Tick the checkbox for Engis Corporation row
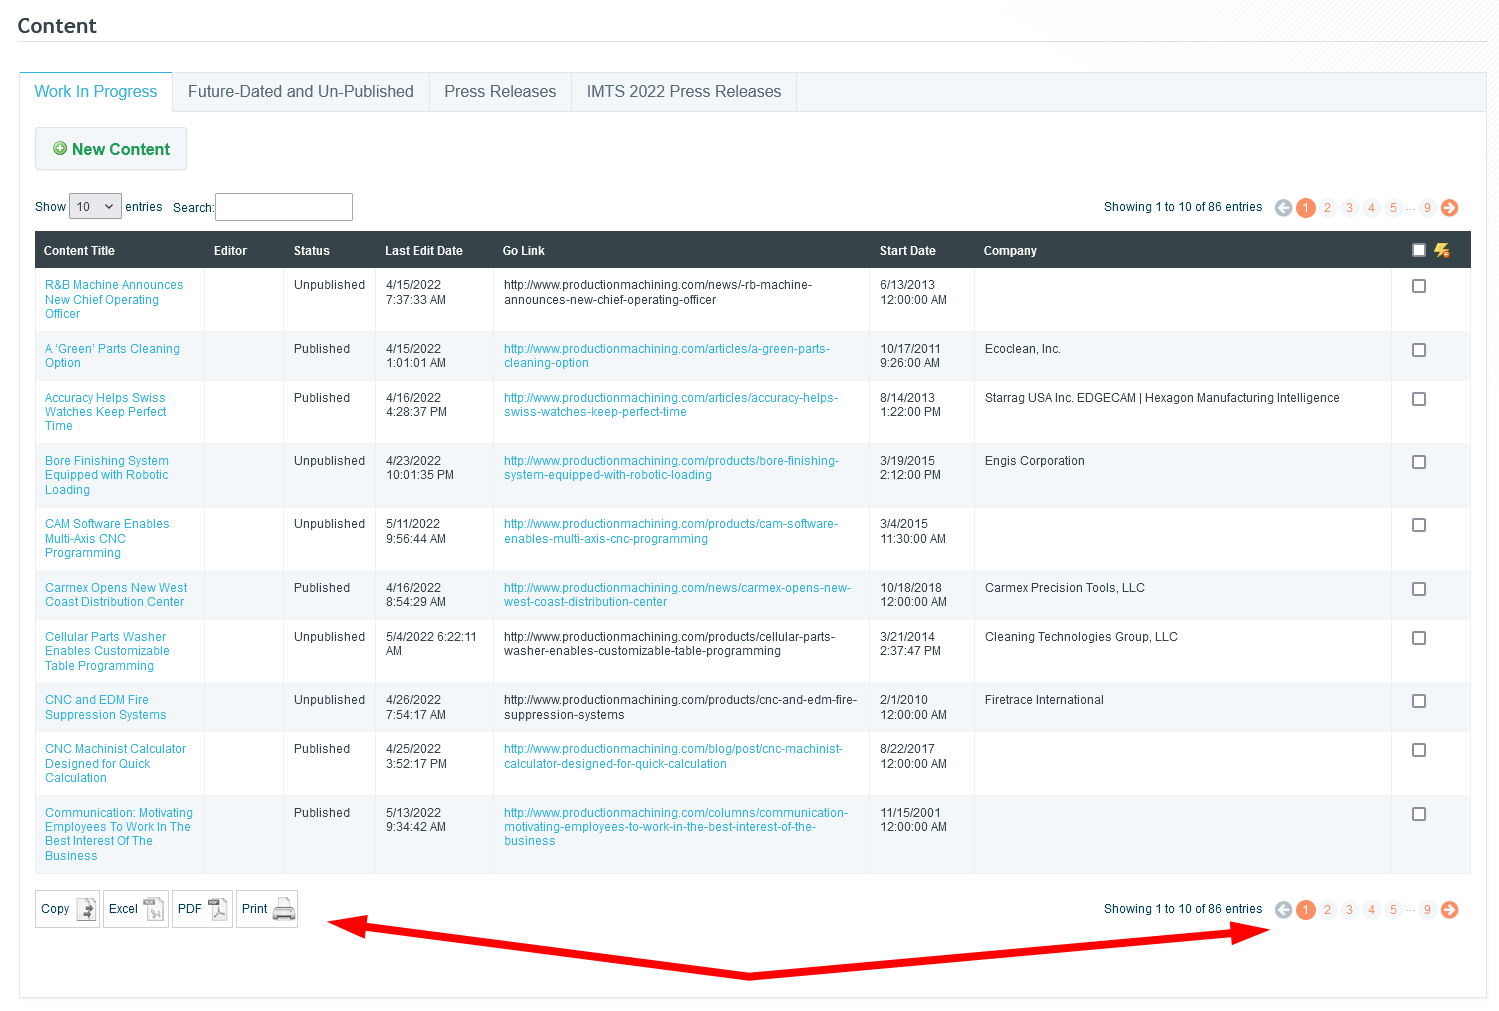This screenshot has height=1011, width=1499. [1418, 462]
